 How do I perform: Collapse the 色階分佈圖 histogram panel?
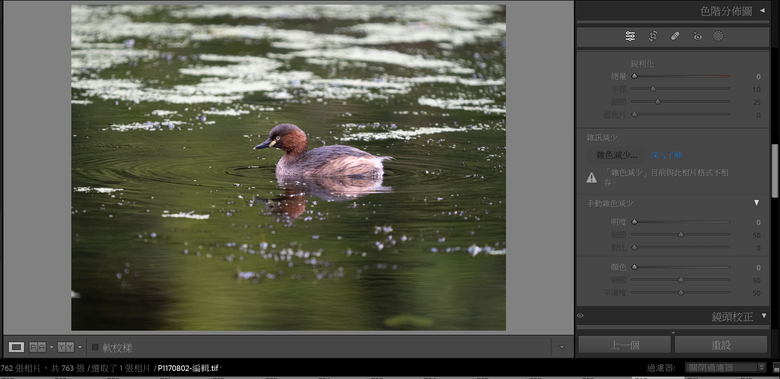(763, 10)
